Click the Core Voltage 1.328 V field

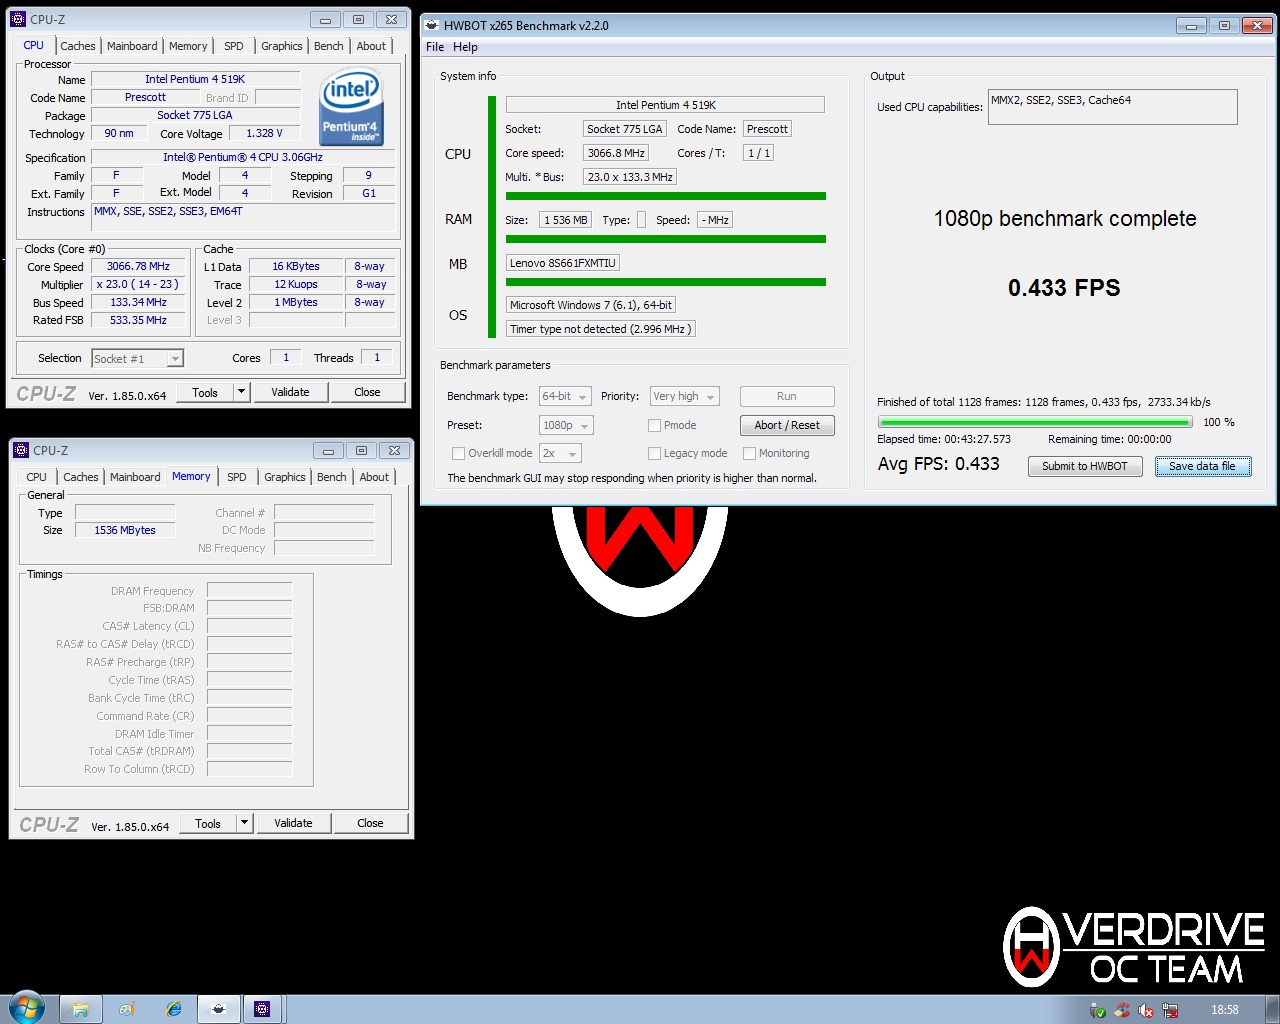point(264,133)
